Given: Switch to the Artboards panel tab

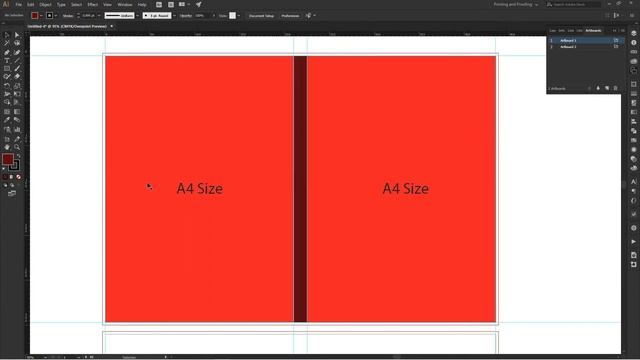Looking at the screenshot, I should pos(593,31).
